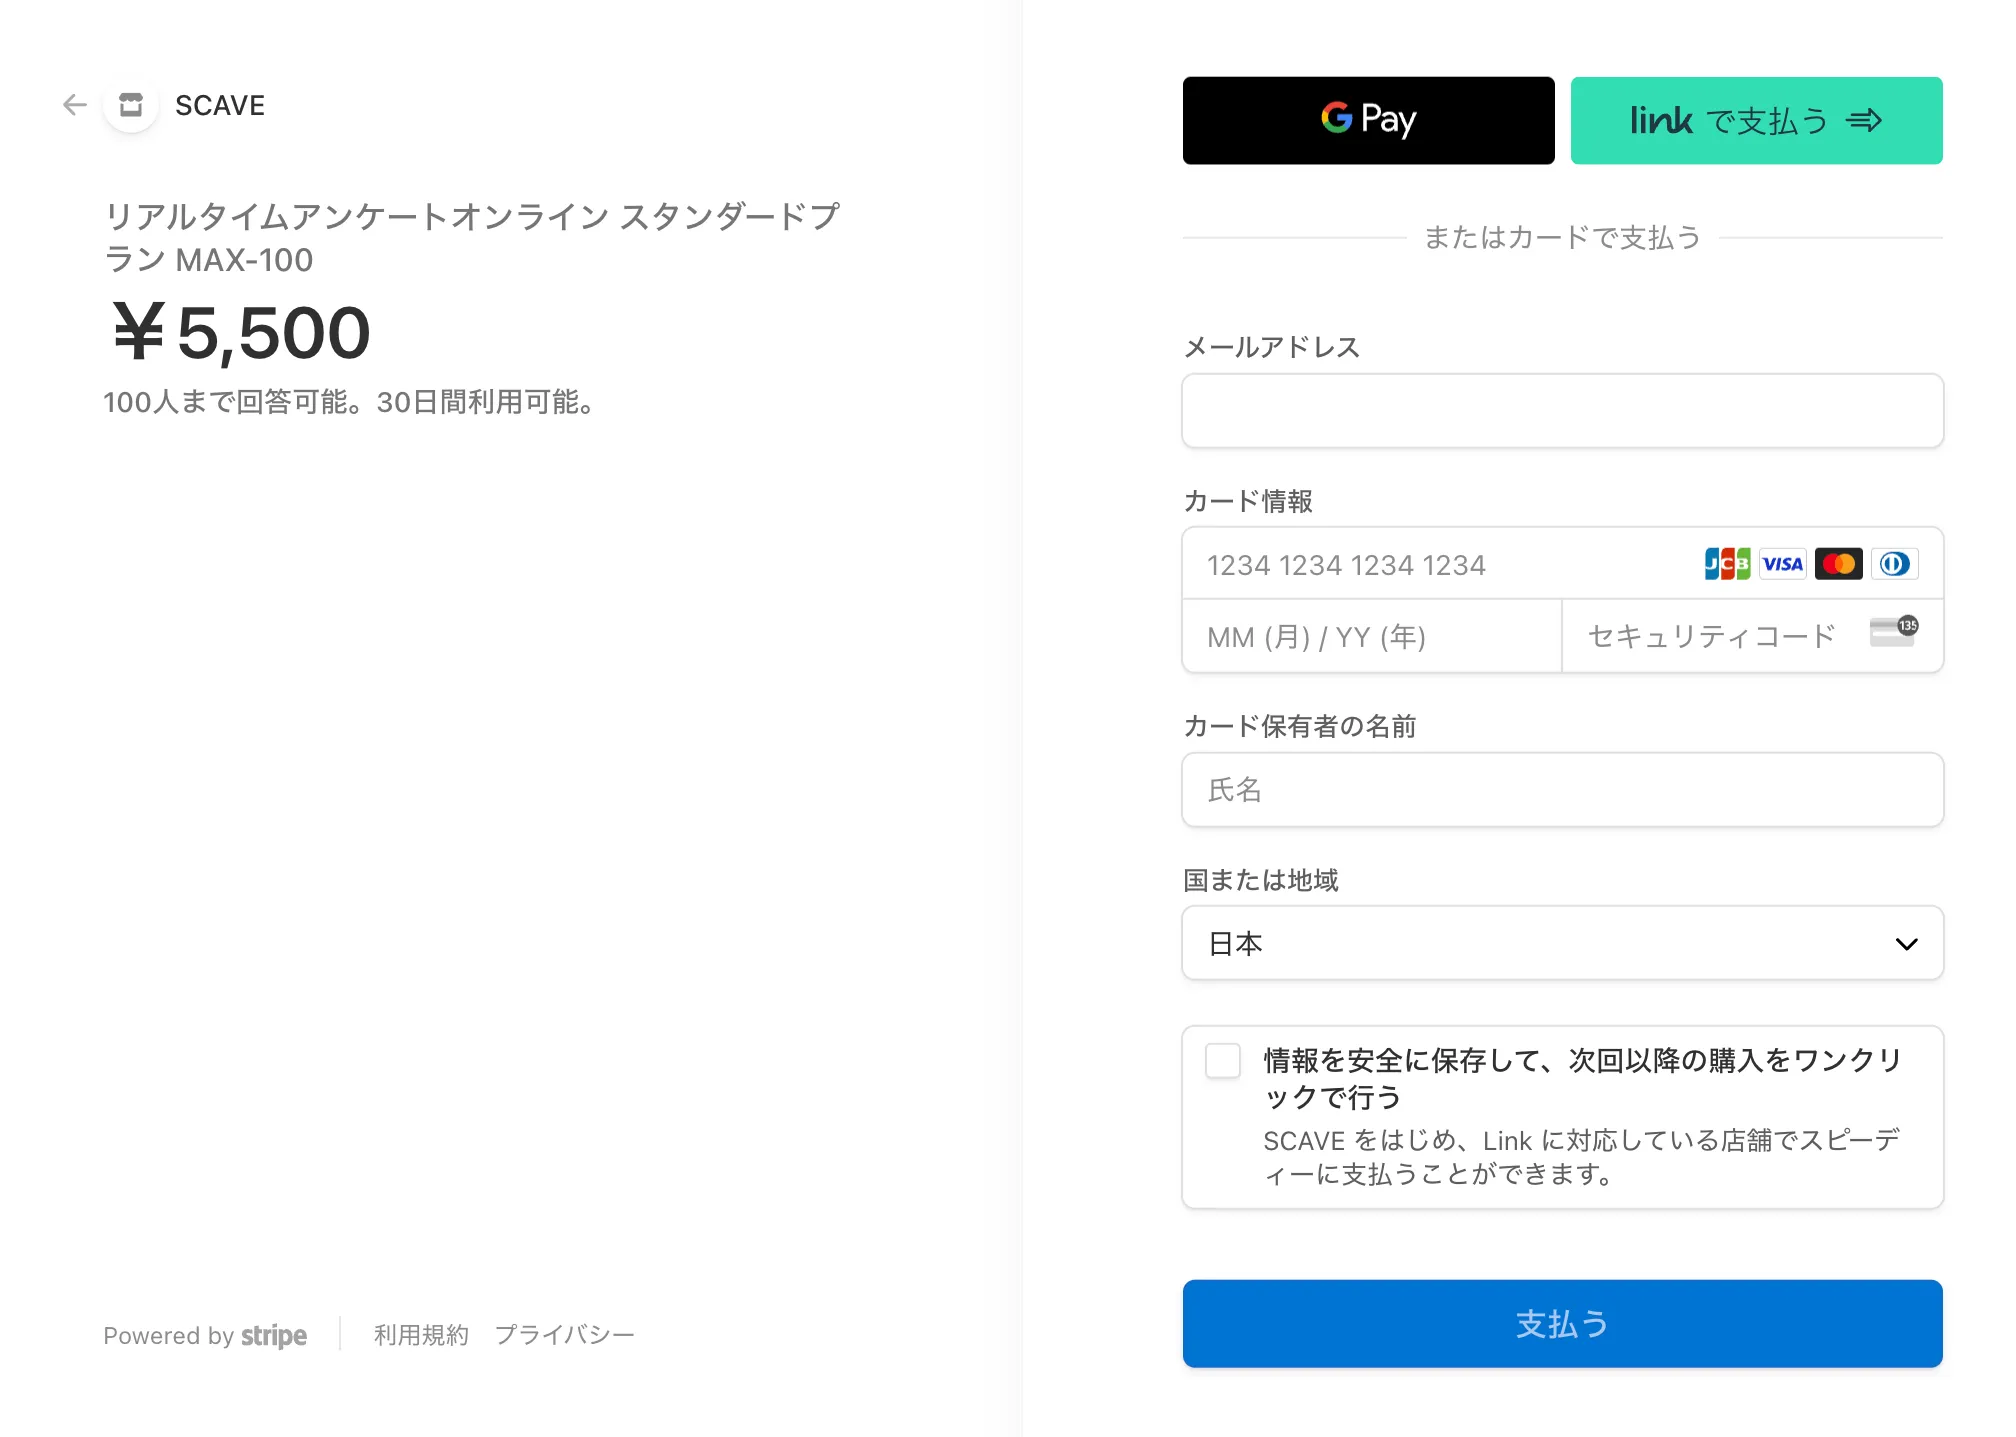Click the Linkで支払う button
Screen dimensions: 2016x1437
pos(1756,120)
